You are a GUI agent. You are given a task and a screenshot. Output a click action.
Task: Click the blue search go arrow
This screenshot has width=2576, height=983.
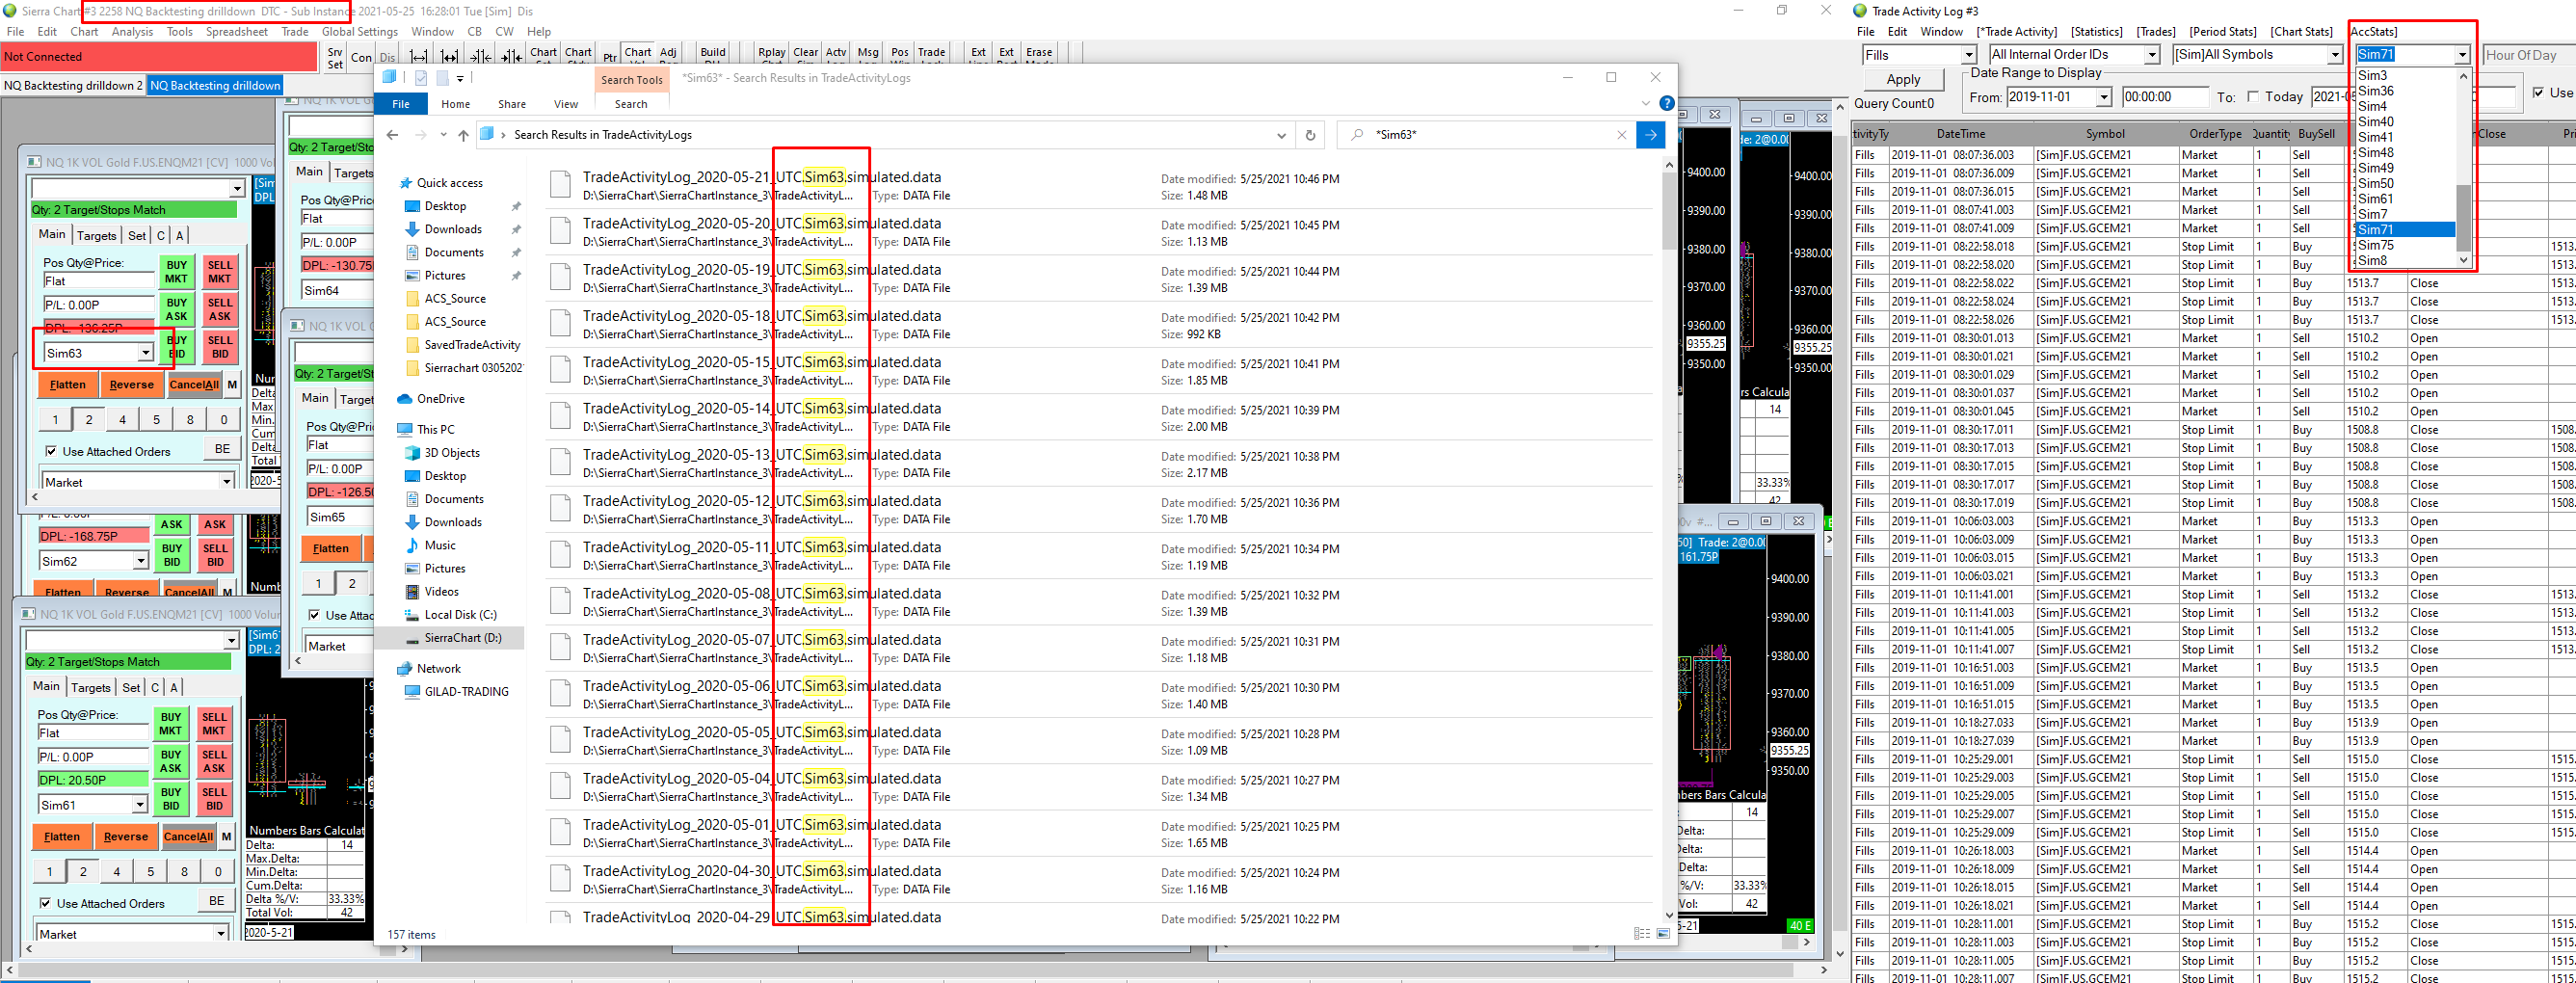pos(1650,135)
